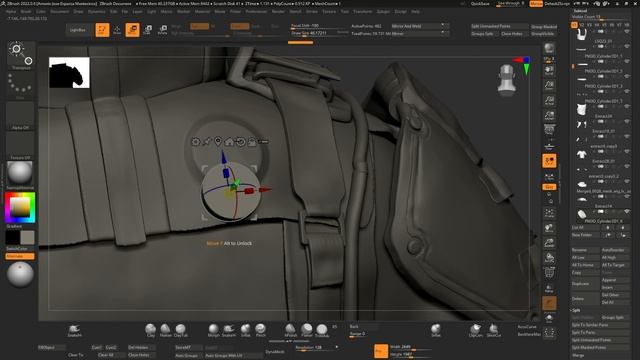
Task: Open the Alpha Off selector
Action: (x=20, y=116)
